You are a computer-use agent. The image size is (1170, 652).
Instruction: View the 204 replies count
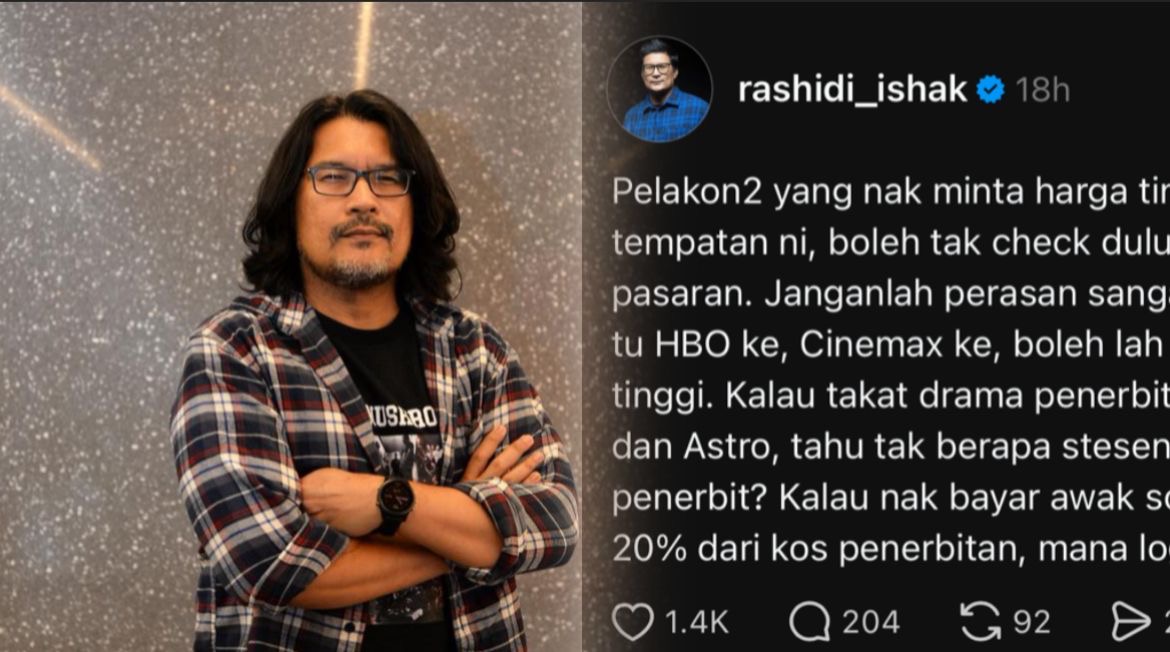pyautogui.click(x=871, y=622)
